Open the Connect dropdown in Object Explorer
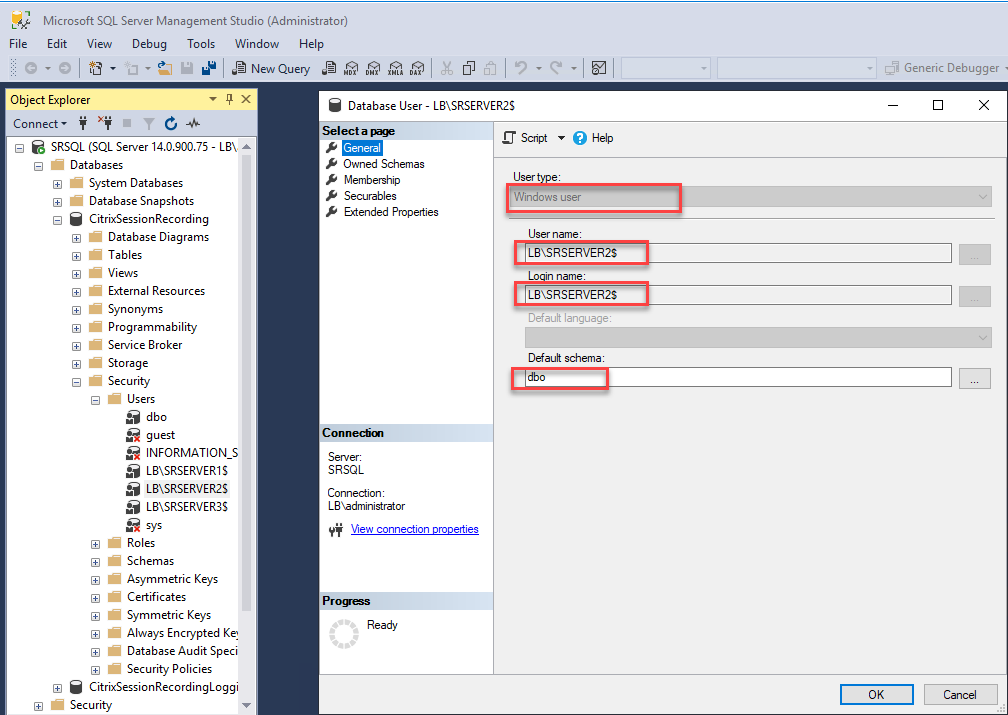 tap(39, 123)
